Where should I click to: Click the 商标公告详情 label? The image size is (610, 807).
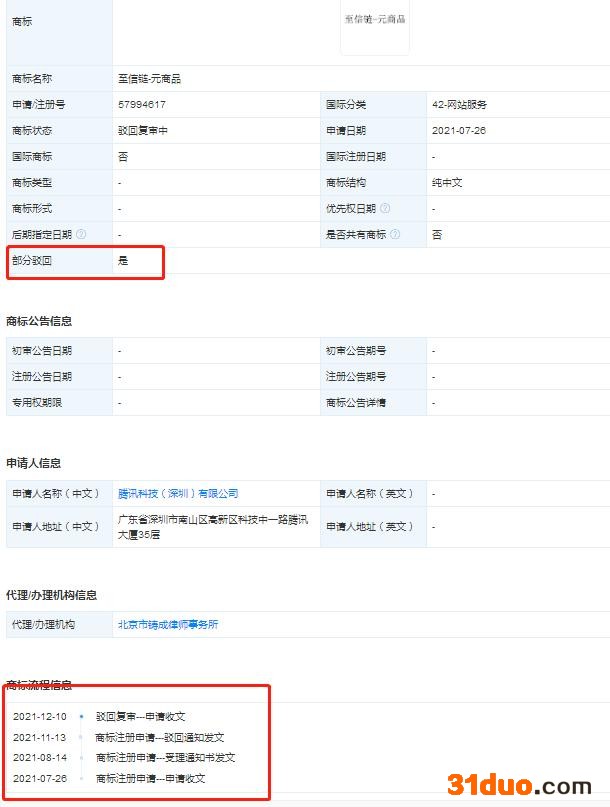point(356,402)
